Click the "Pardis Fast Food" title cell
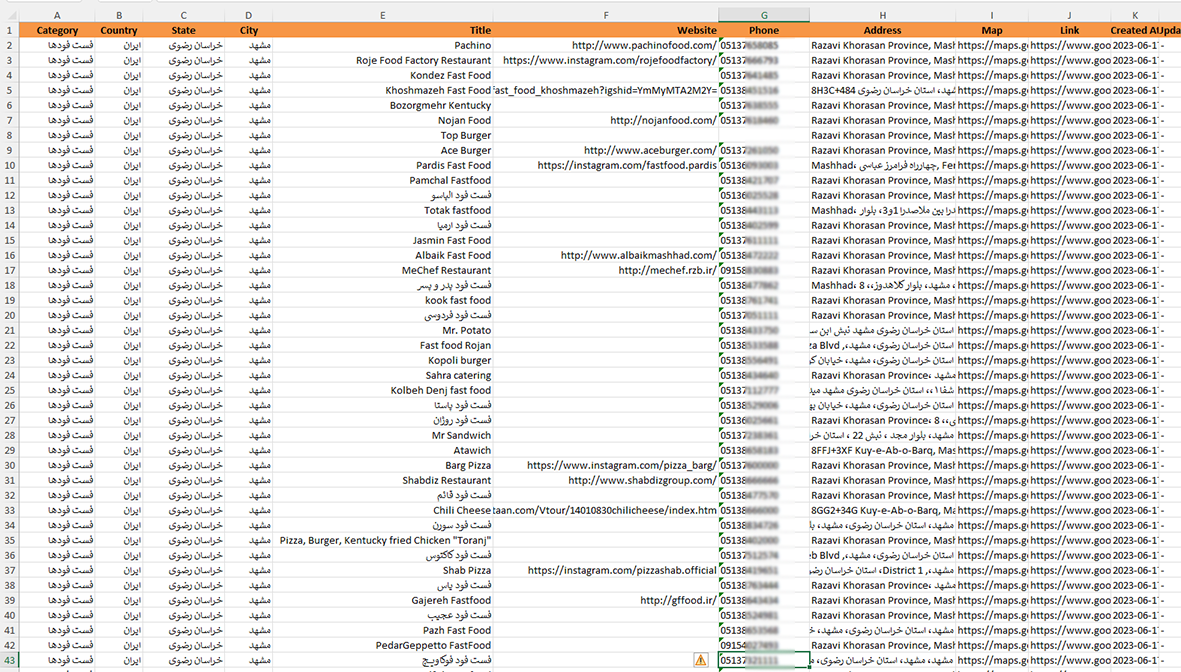Image resolution: width=1181 pixels, height=672 pixels. [383, 165]
